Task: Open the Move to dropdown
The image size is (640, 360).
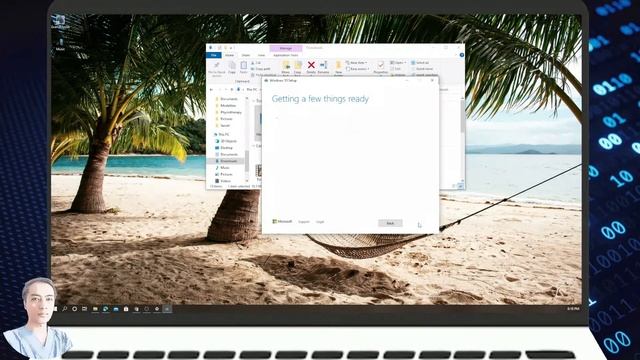Action: pyautogui.click(x=286, y=68)
